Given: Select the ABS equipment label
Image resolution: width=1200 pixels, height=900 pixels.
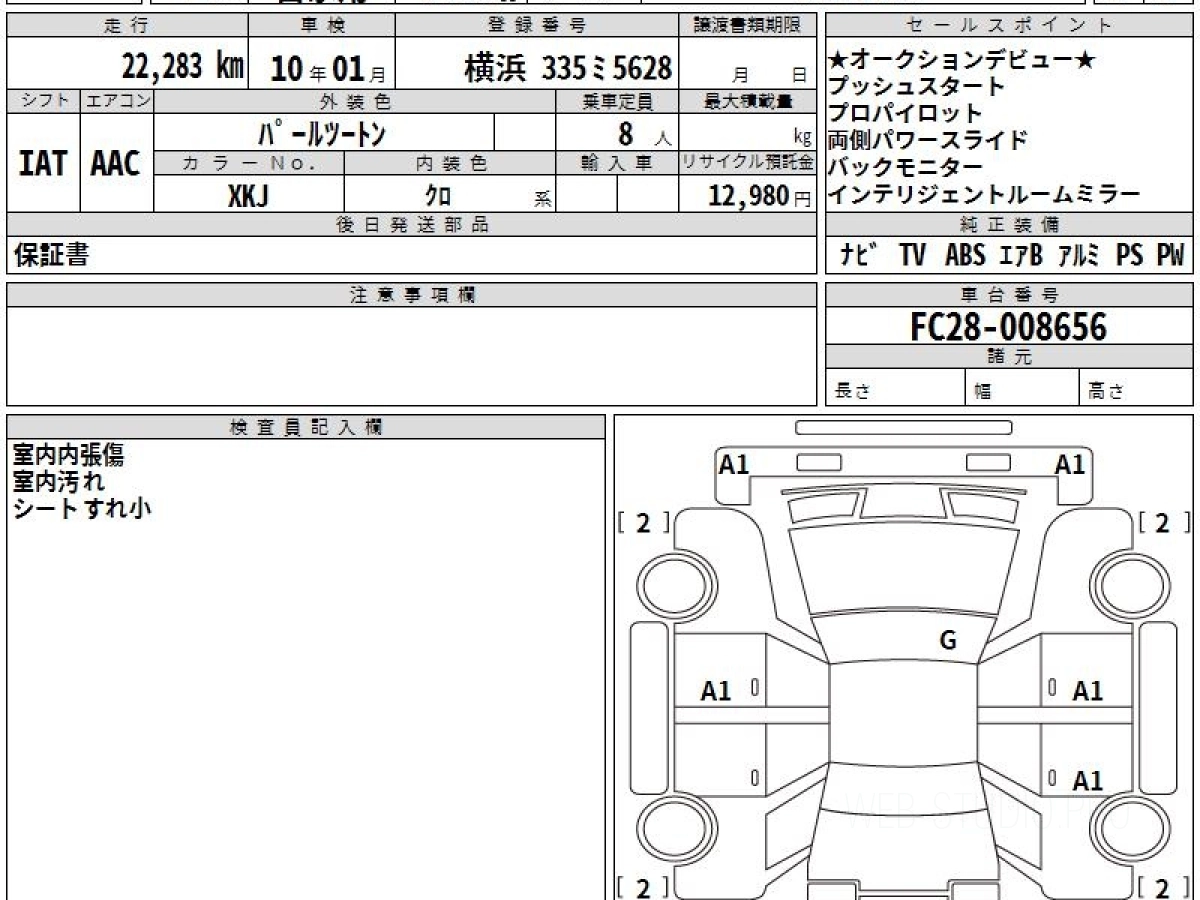Looking at the screenshot, I should tap(964, 255).
